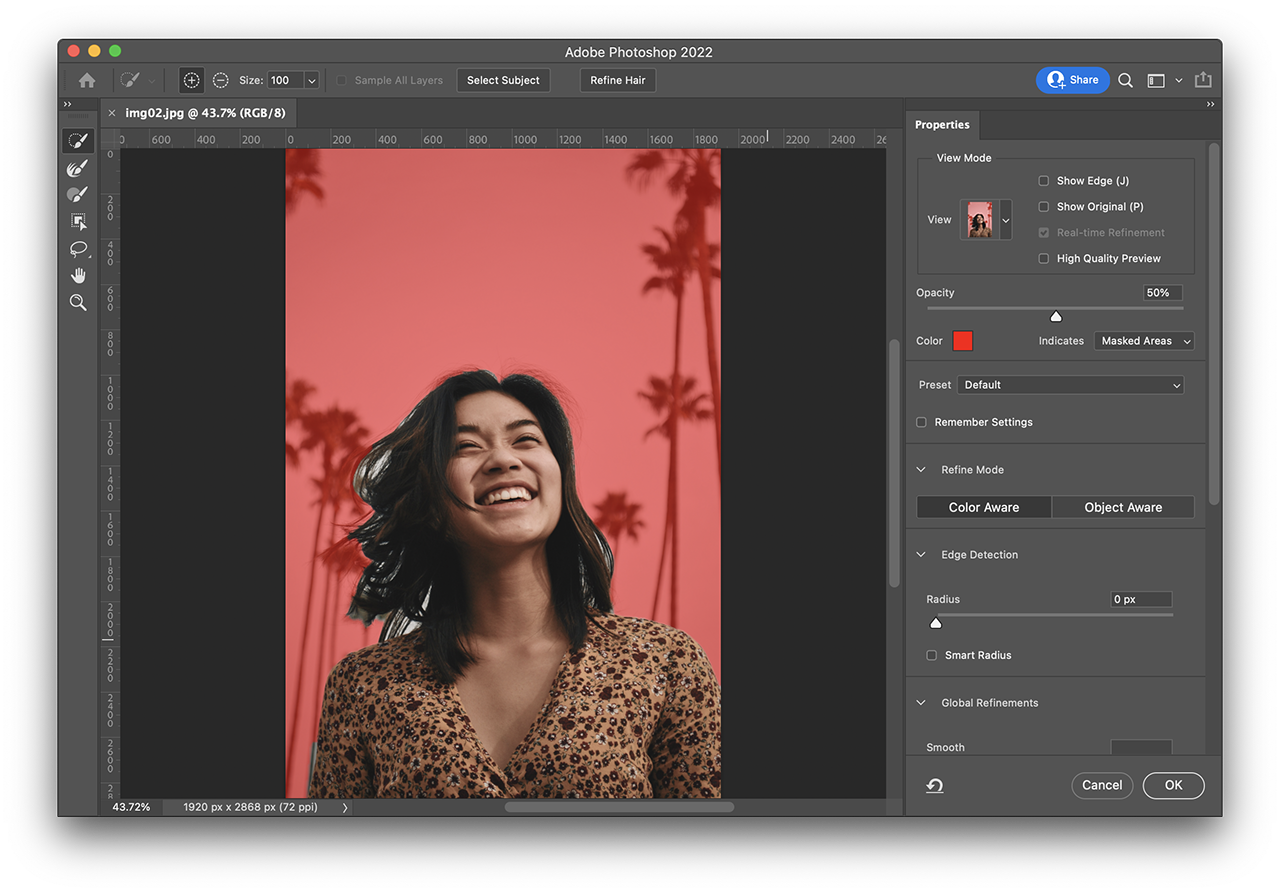Click the canvas vertical scrollbar
1280x893 pixels.
point(893,463)
